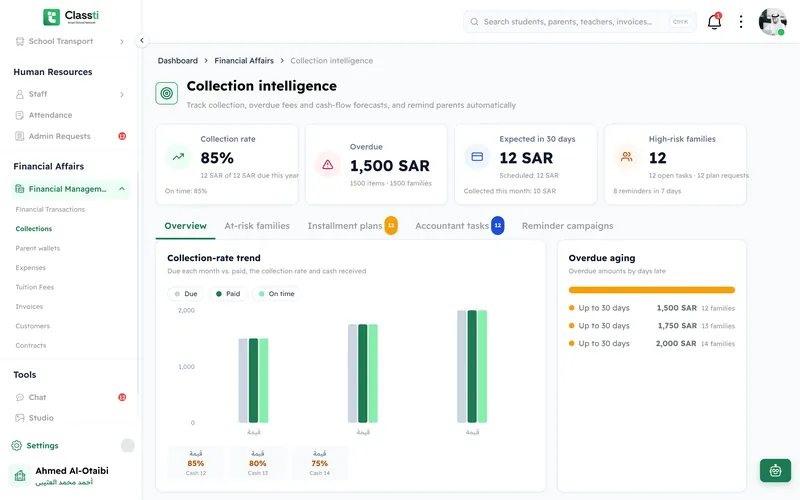This screenshot has width=800, height=500.
Task: Collapse the sidebar with the arrow button
Action: 142,40
